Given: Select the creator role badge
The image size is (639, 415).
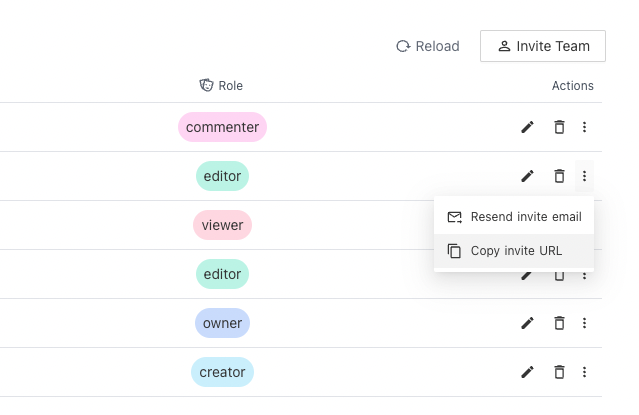Looking at the screenshot, I should click(222, 372).
